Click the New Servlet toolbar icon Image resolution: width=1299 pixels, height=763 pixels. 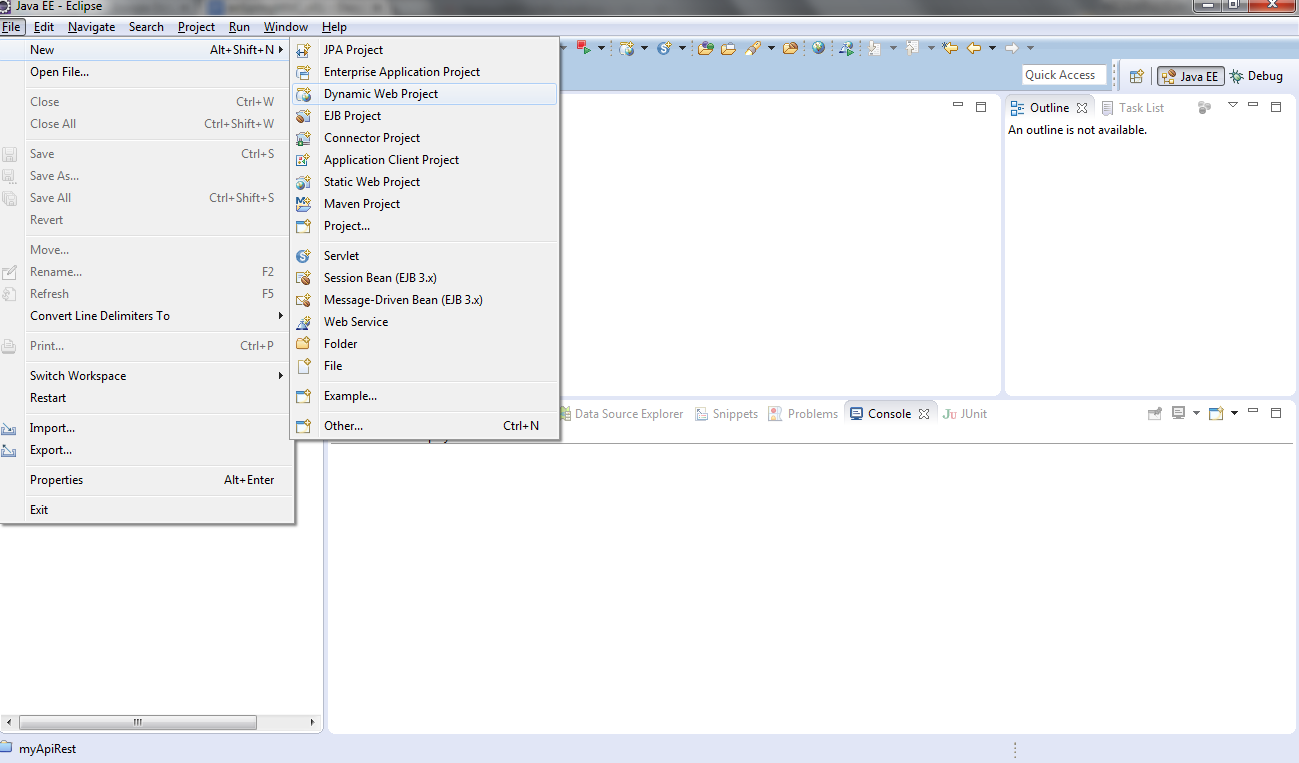(x=664, y=48)
